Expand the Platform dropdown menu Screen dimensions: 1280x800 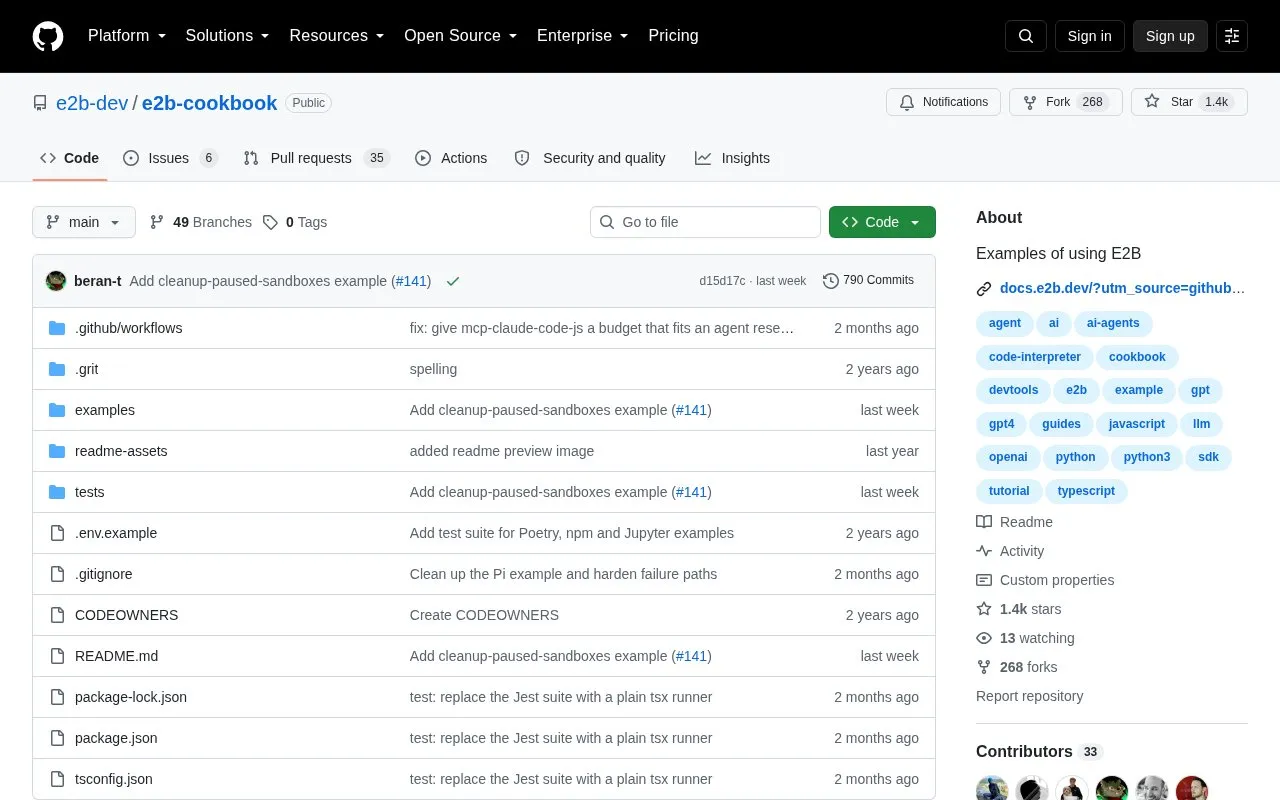126,36
